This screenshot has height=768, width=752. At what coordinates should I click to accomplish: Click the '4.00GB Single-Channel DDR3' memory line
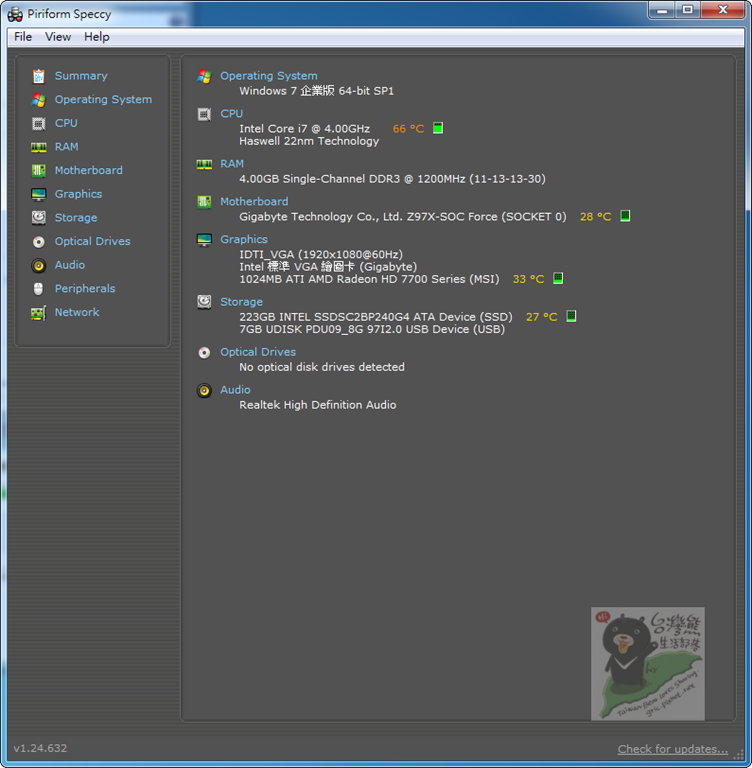pos(392,179)
